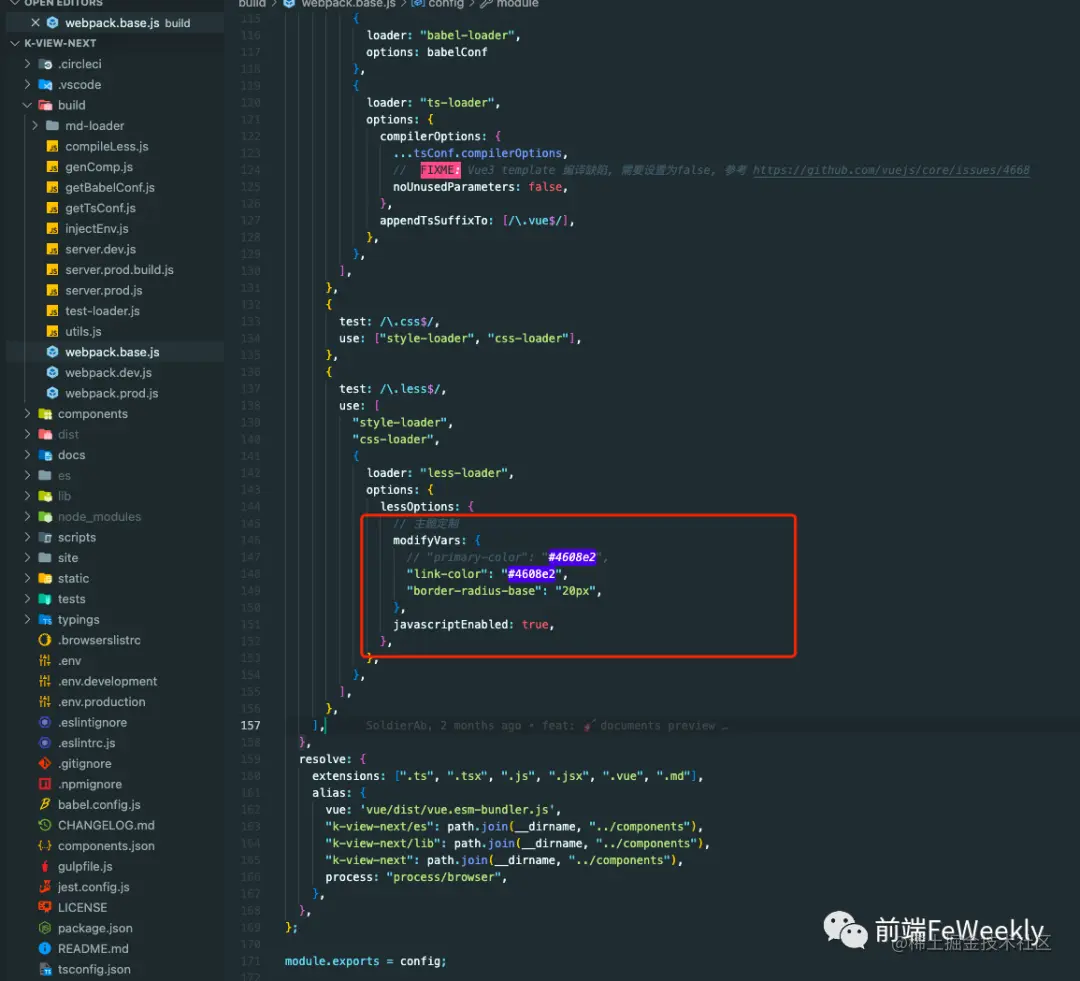Click the module.exports = config line

[x=365, y=961]
